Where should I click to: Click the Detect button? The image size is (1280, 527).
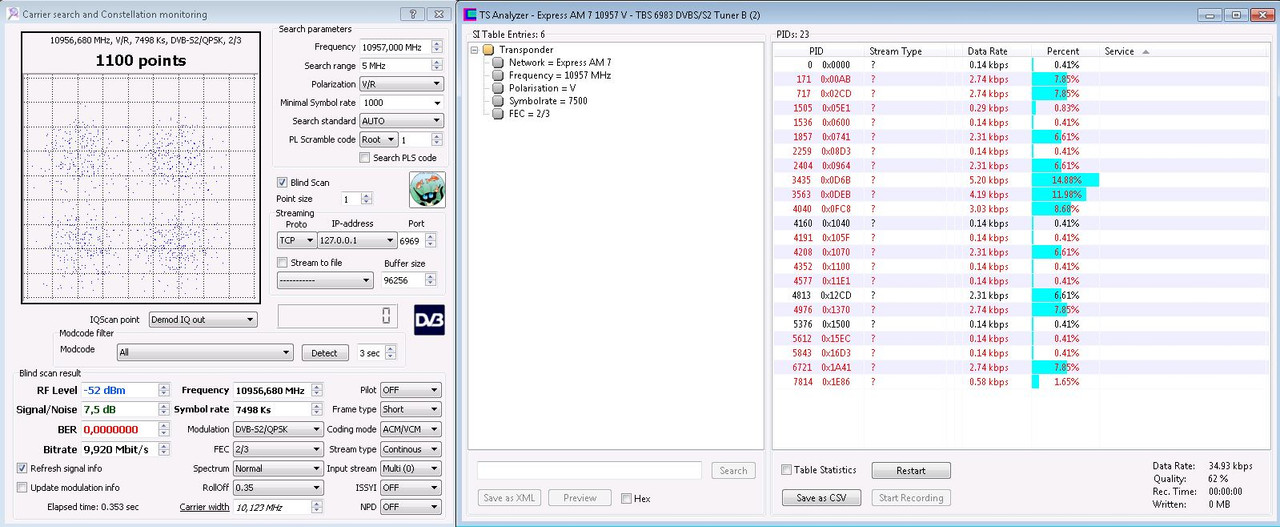pos(324,353)
